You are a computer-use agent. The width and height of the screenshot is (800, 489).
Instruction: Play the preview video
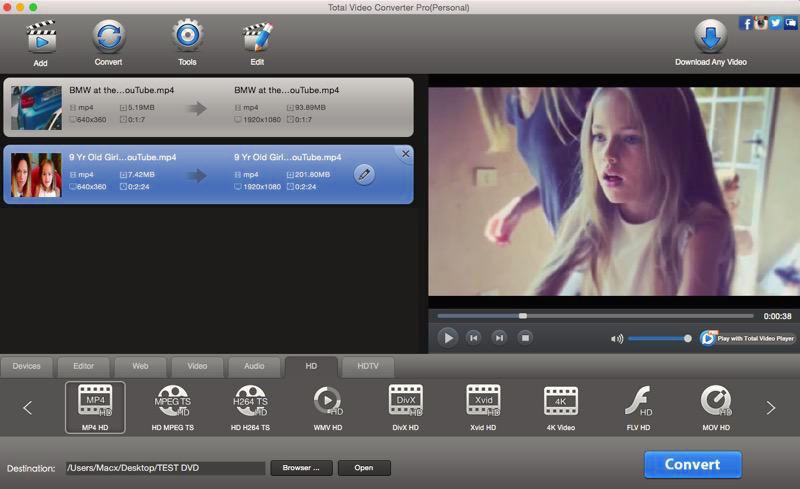click(447, 338)
